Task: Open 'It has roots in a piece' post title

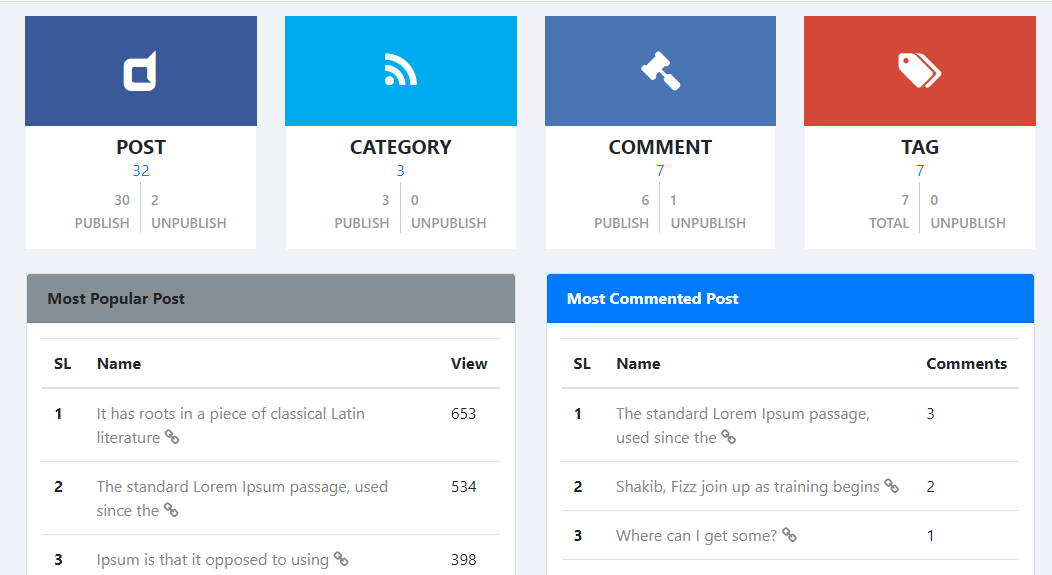Action: pos(230,414)
